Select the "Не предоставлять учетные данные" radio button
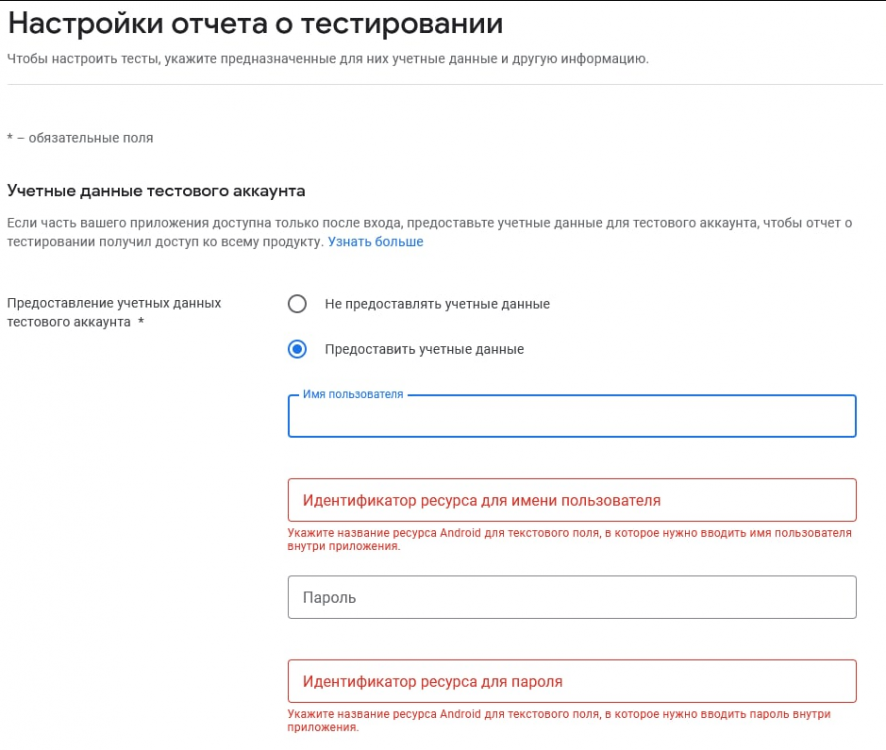Screen dimensions: 886x750 click(x=297, y=304)
